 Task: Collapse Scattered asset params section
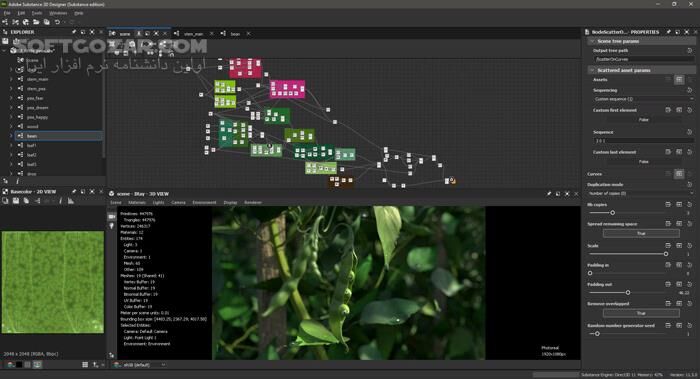click(x=592, y=70)
